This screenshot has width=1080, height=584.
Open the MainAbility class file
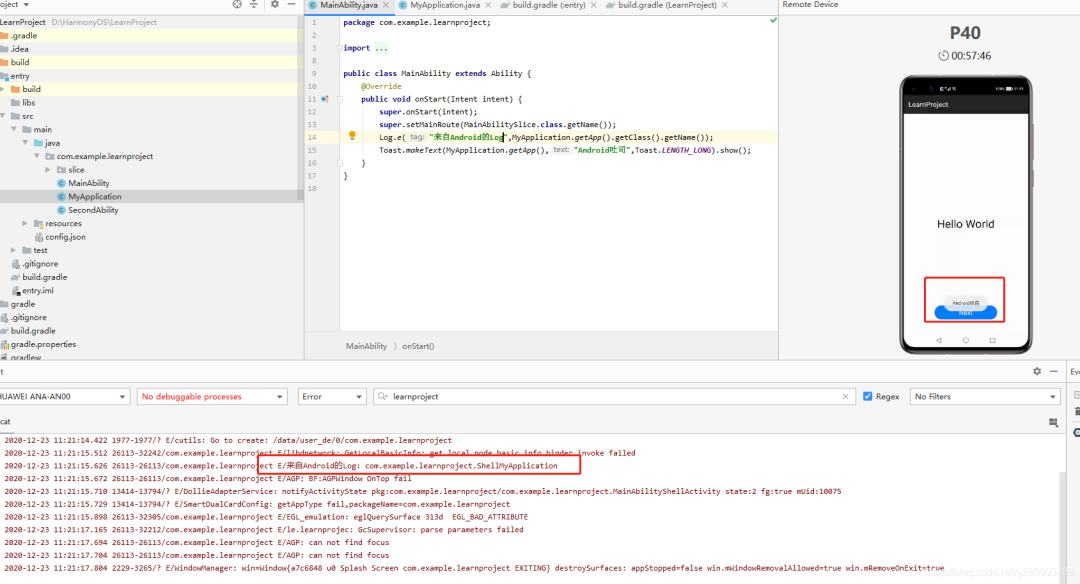[88, 183]
